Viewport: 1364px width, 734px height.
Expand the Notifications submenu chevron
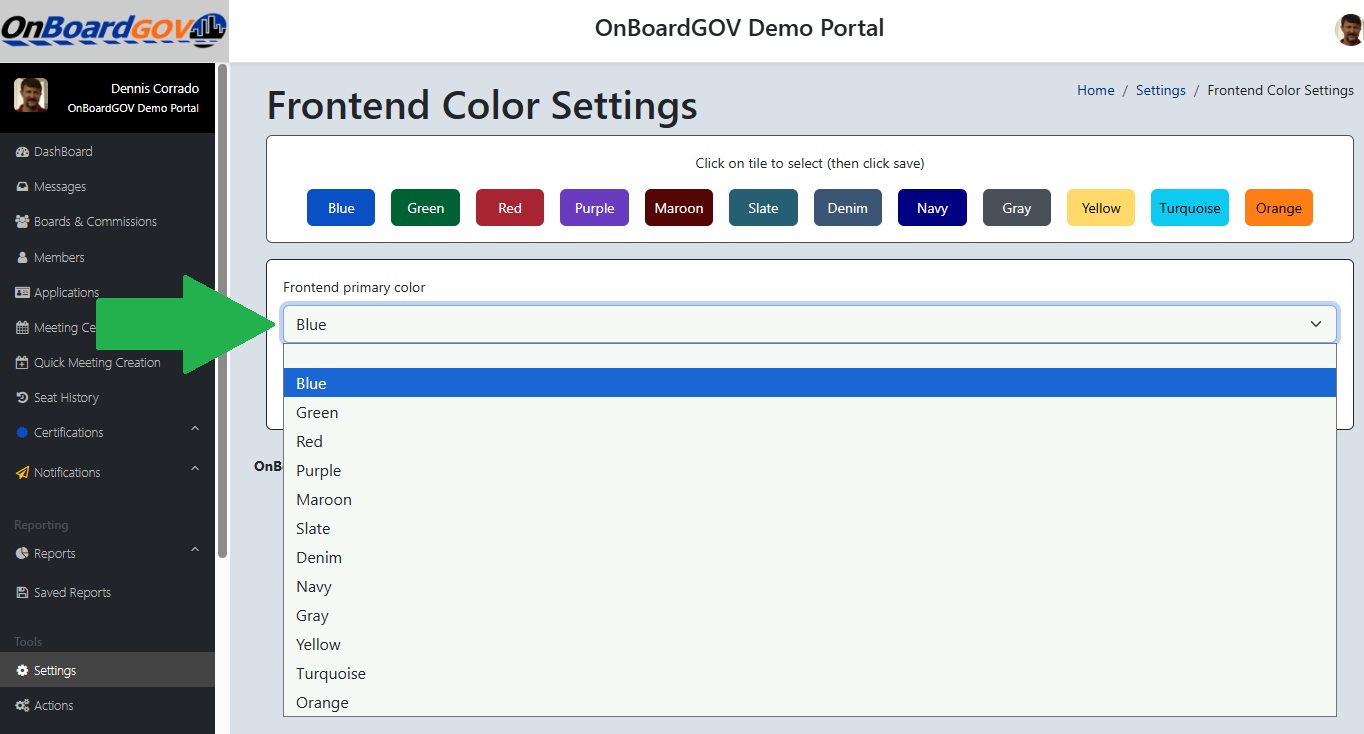click(x=195, y=468)
